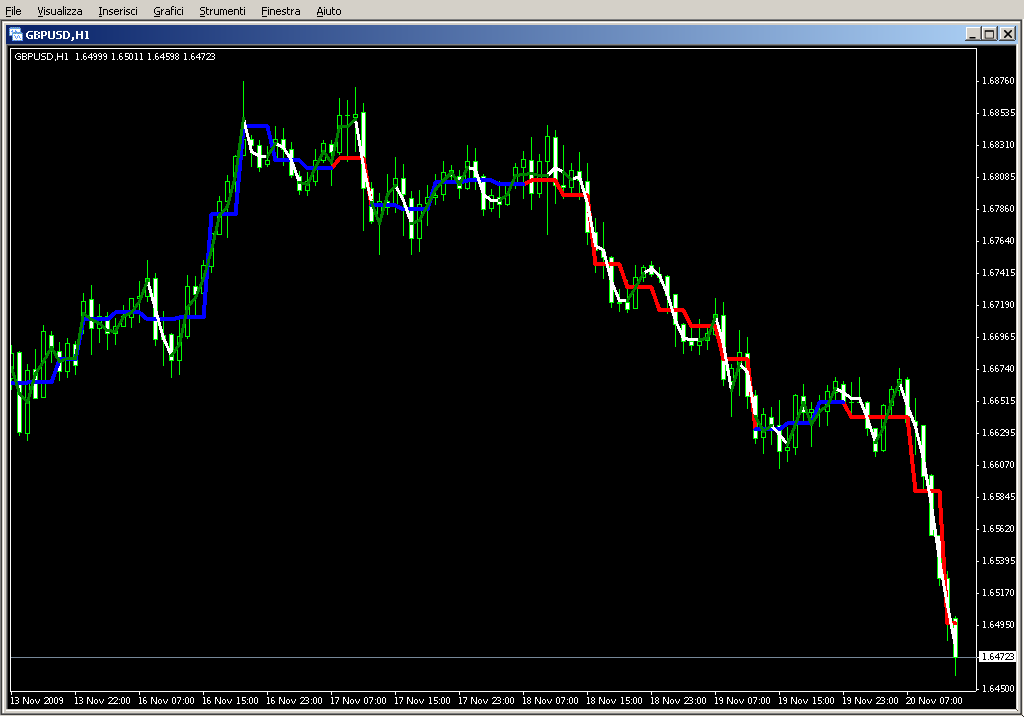This screenshot has width=1024, height=717.
Task: Click price scale value 1.67860
Action: tap(999, 209)
